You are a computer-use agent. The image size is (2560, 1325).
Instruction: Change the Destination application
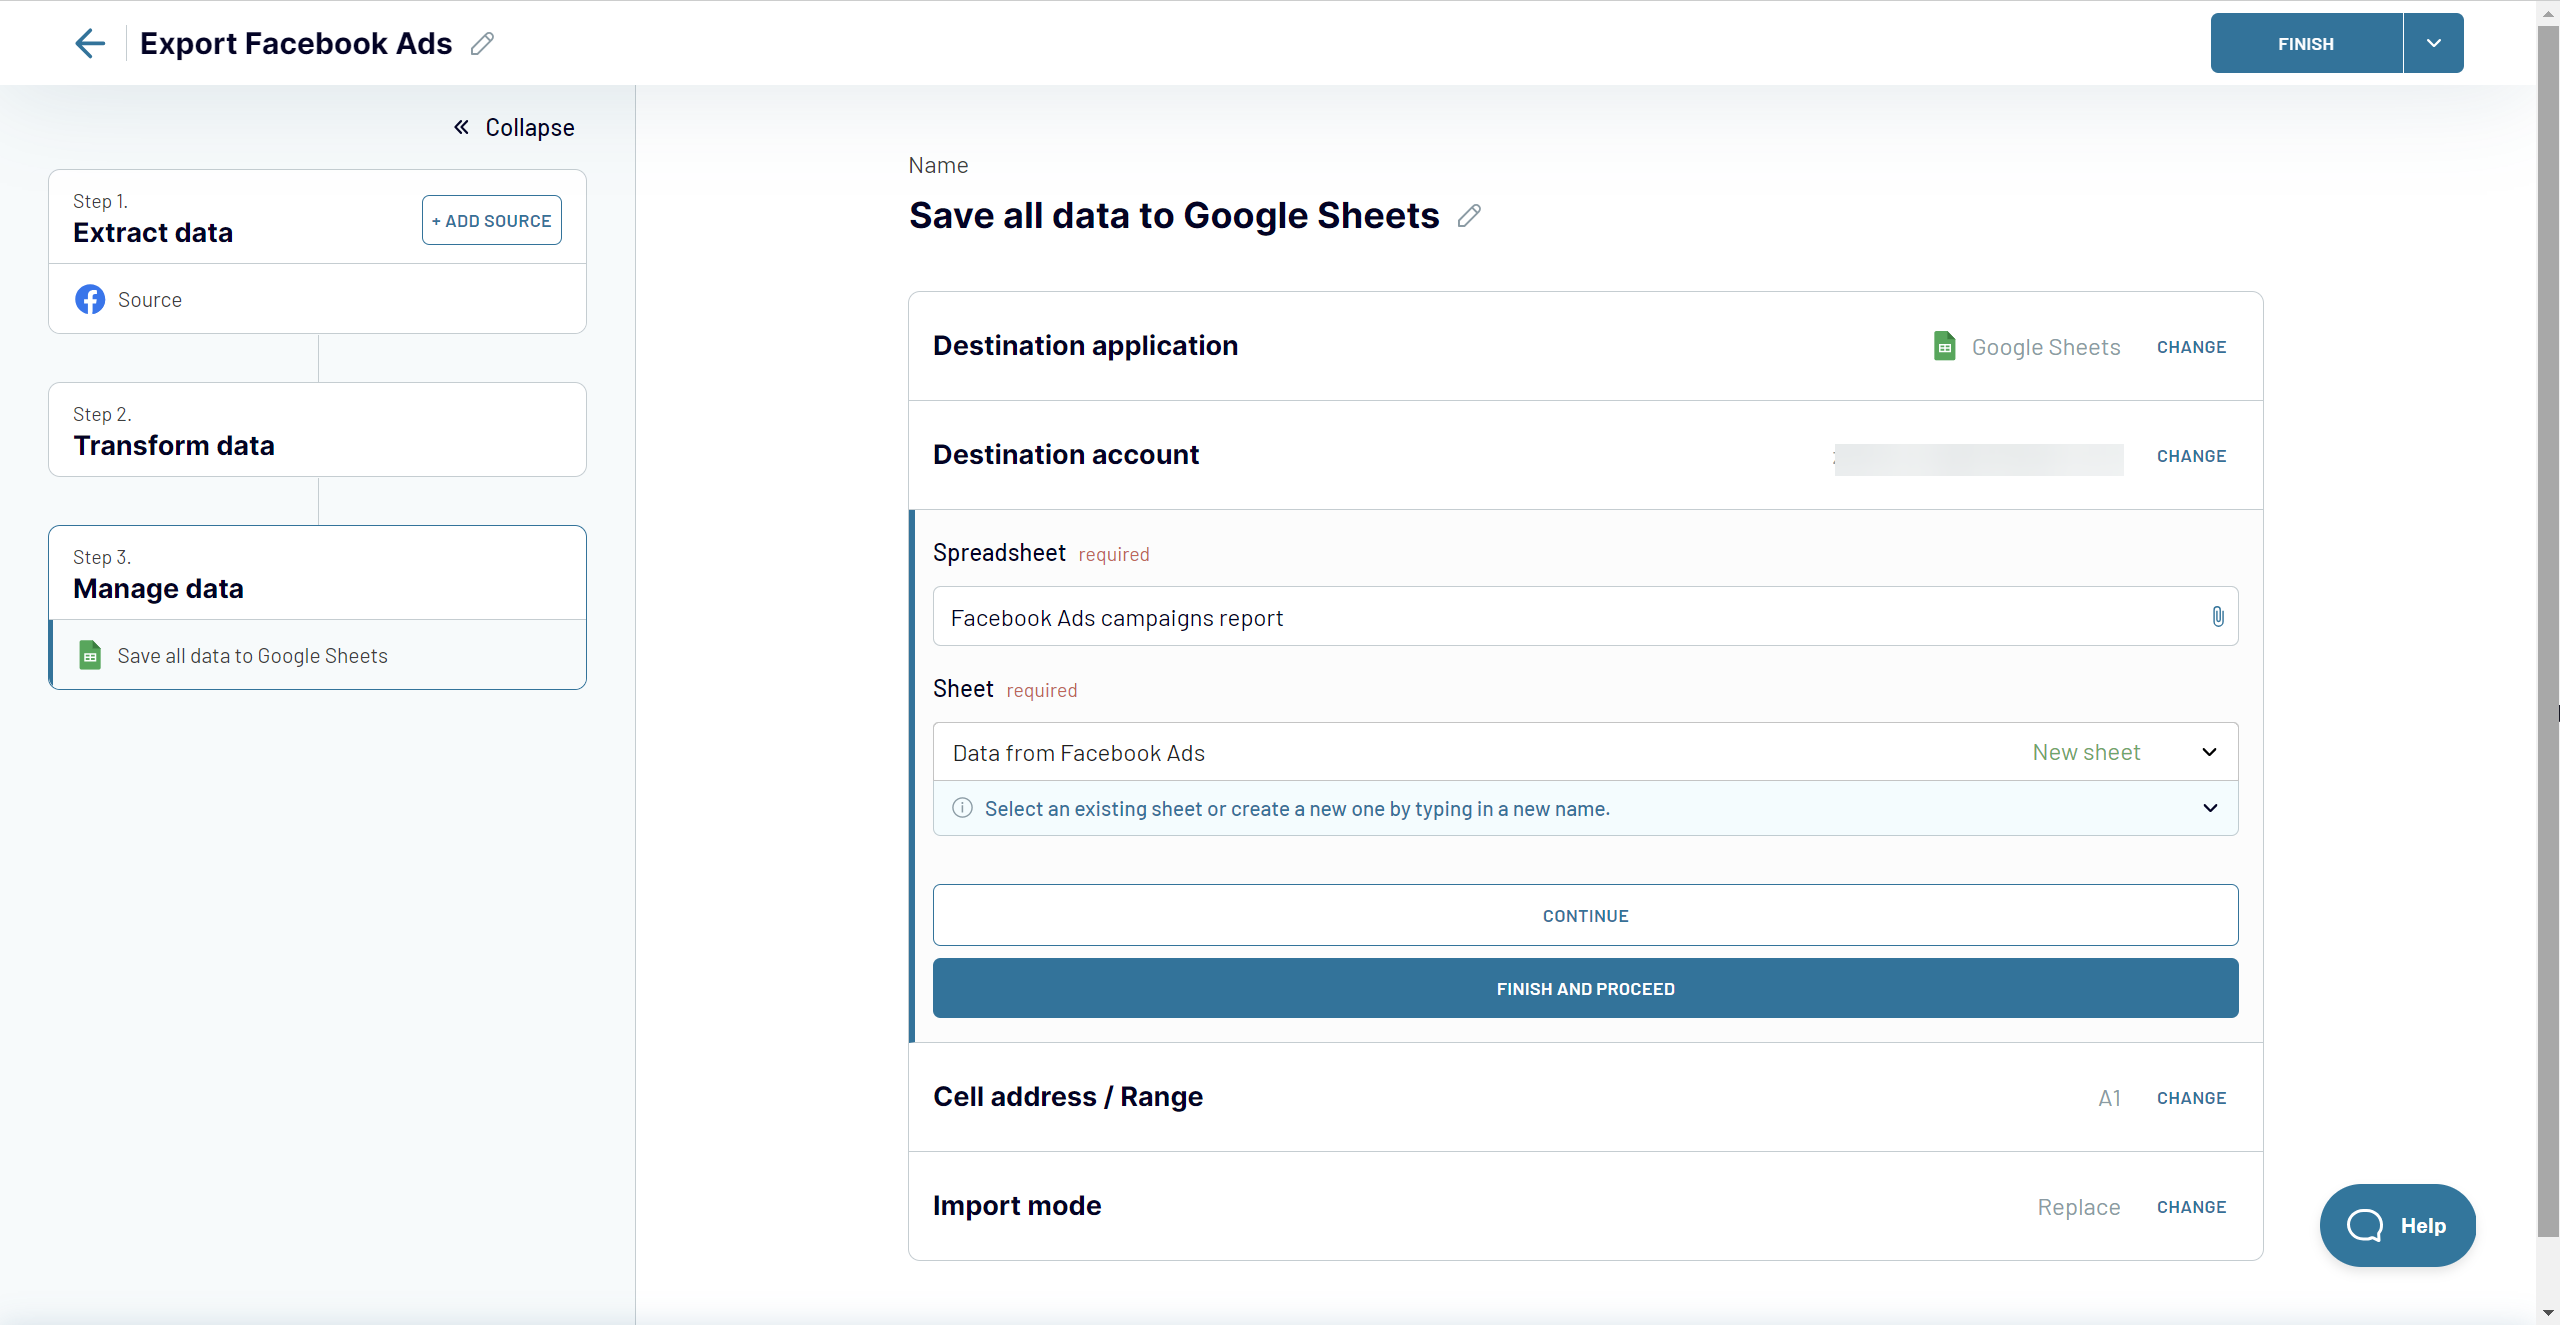pos(2191,347)
